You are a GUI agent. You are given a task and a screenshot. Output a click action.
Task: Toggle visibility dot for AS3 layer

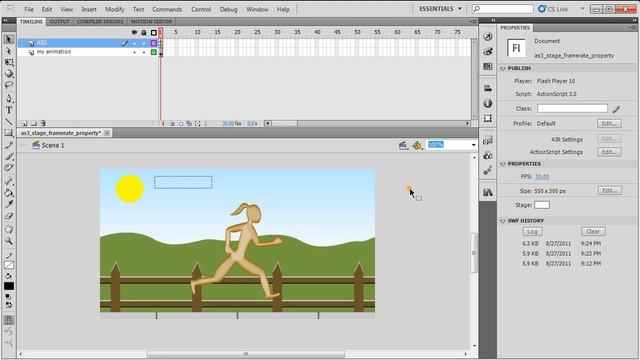click(x=134, y=43)
